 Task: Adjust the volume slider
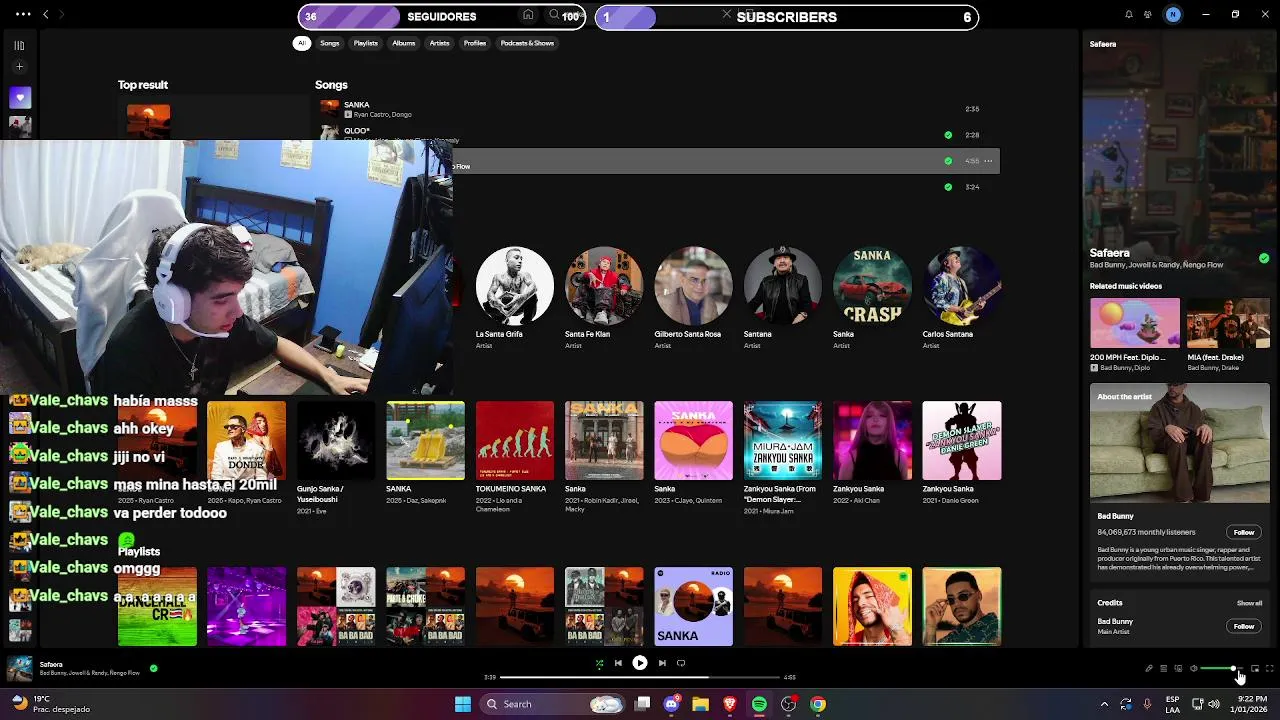pos(1220,668)
